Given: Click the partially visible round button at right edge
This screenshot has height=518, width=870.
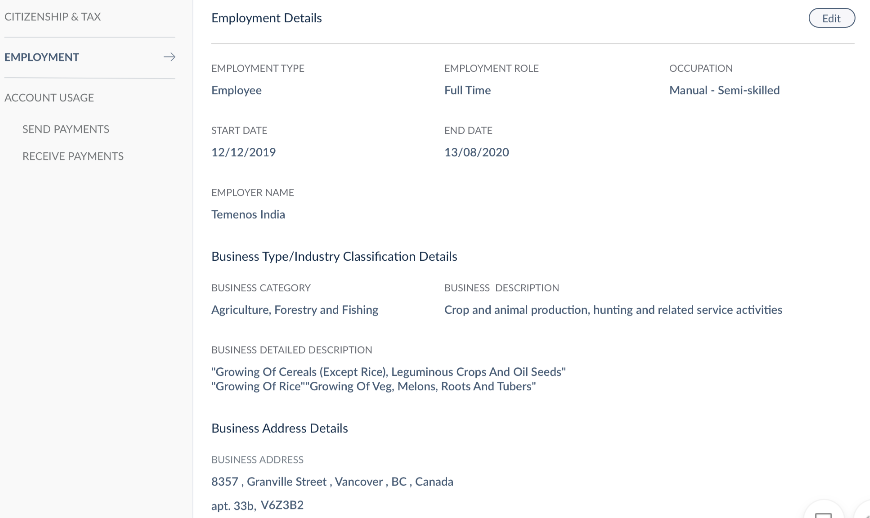Looking at the screenshot, I should [x=864, y=512].
